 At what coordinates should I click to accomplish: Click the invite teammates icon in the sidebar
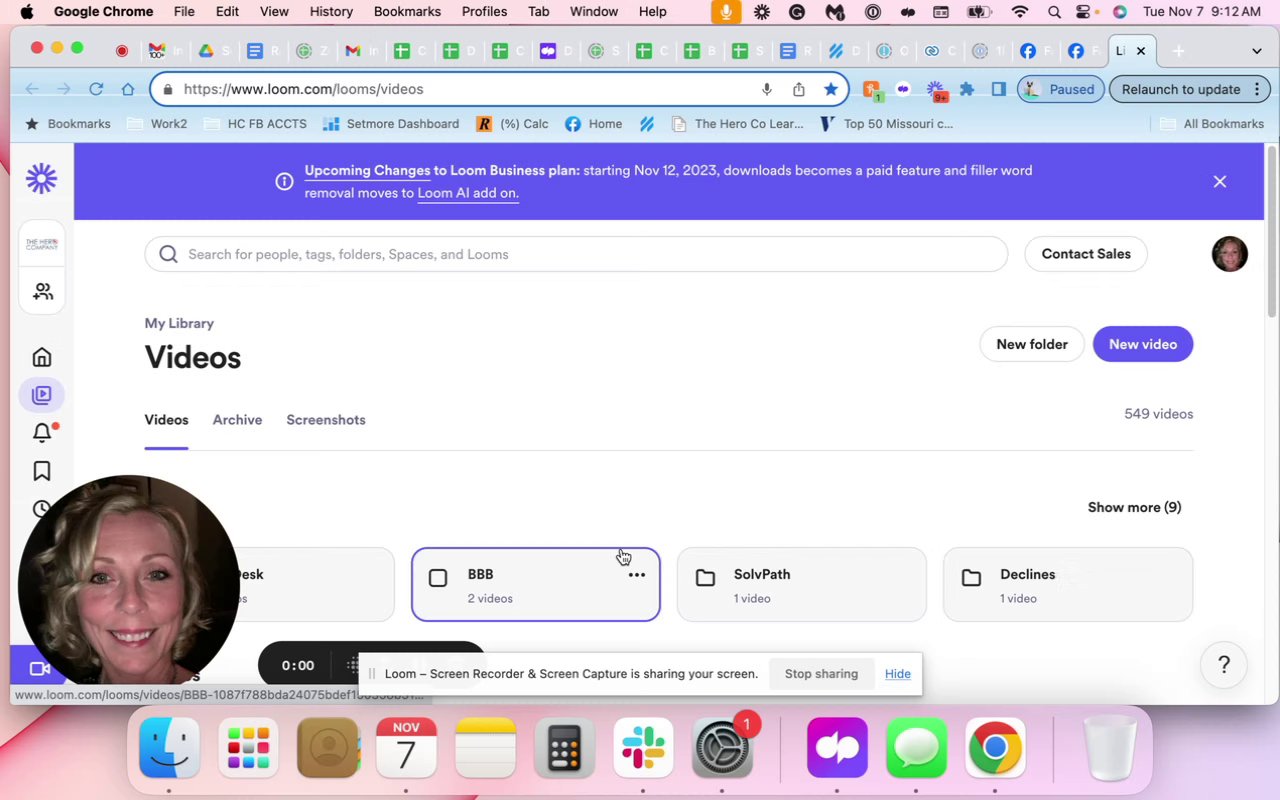click(42, 291)
